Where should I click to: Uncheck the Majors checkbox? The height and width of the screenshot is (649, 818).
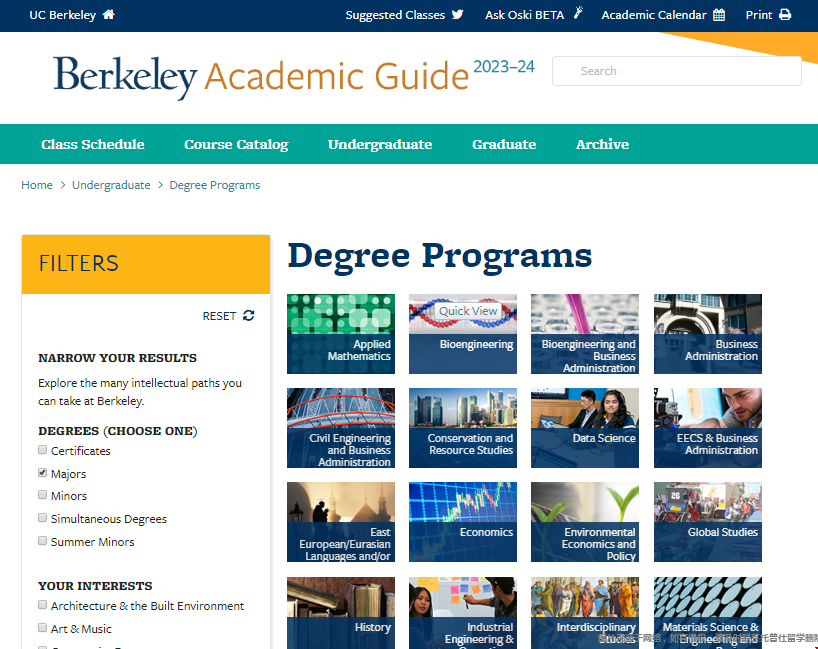(43, 473)
